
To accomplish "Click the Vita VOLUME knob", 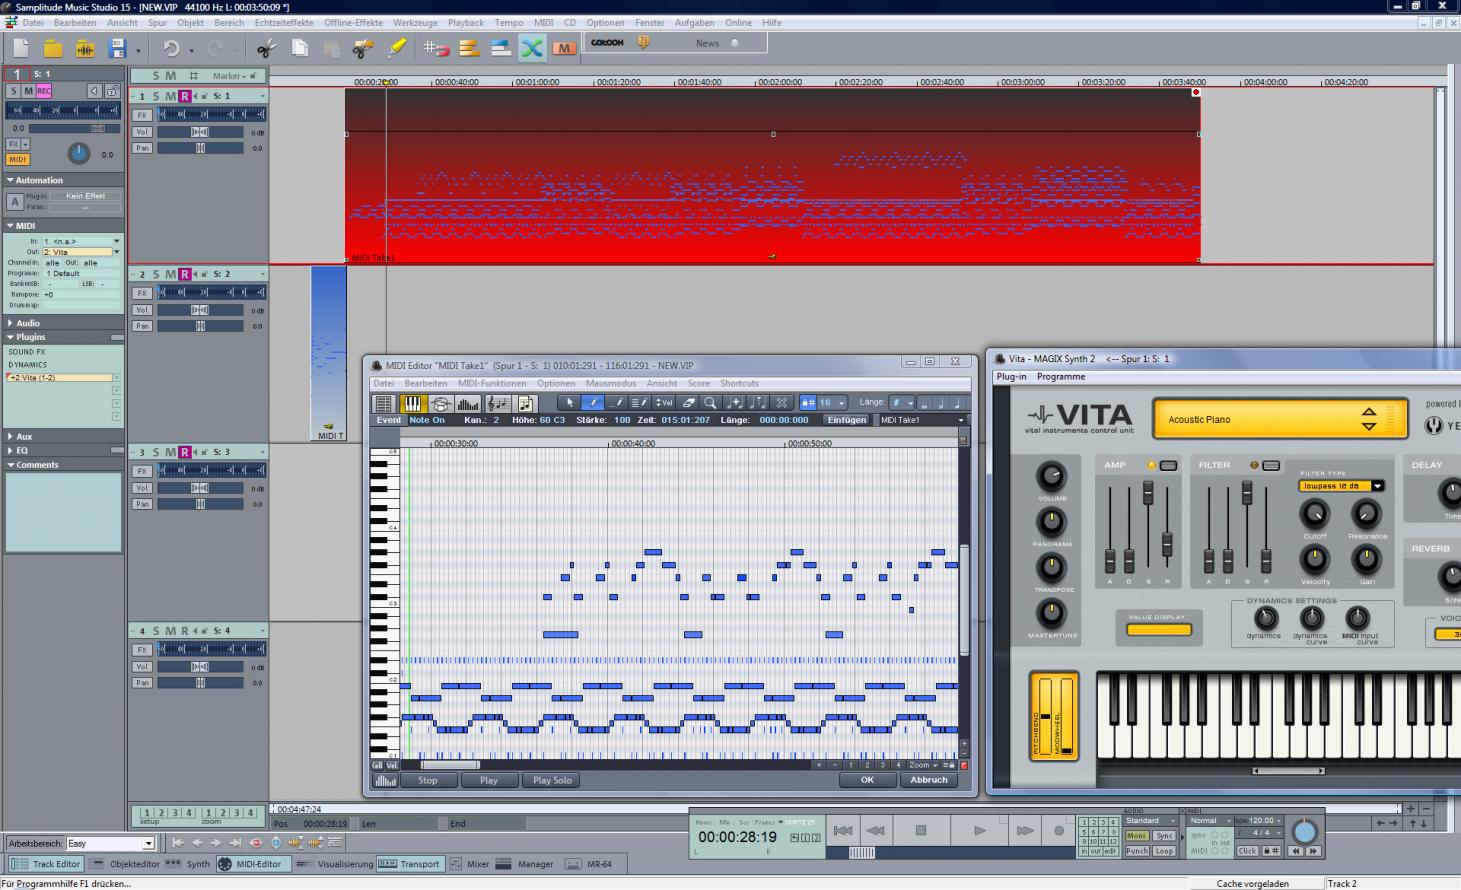I will point(1051,476).
